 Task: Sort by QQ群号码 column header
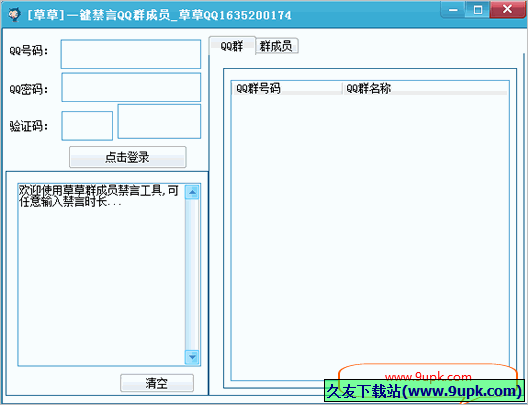pyautogui.click(x=287, y=89)
